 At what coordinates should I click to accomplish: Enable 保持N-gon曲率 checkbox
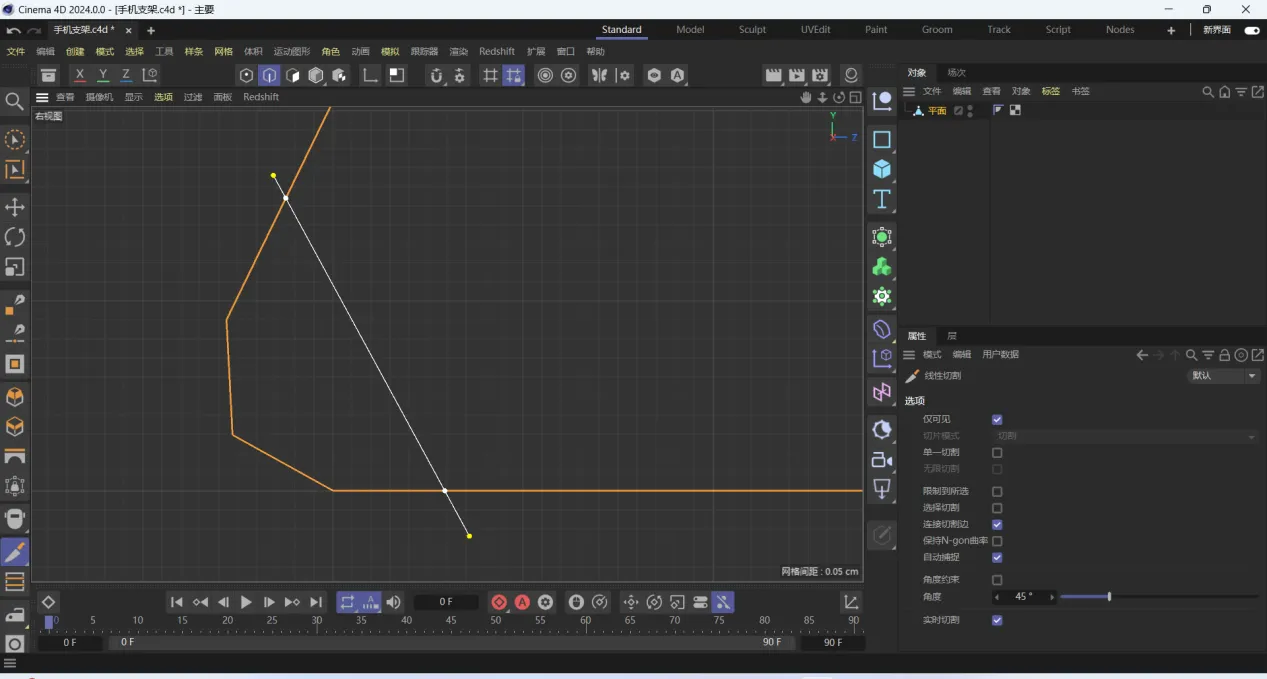point(997,541)
